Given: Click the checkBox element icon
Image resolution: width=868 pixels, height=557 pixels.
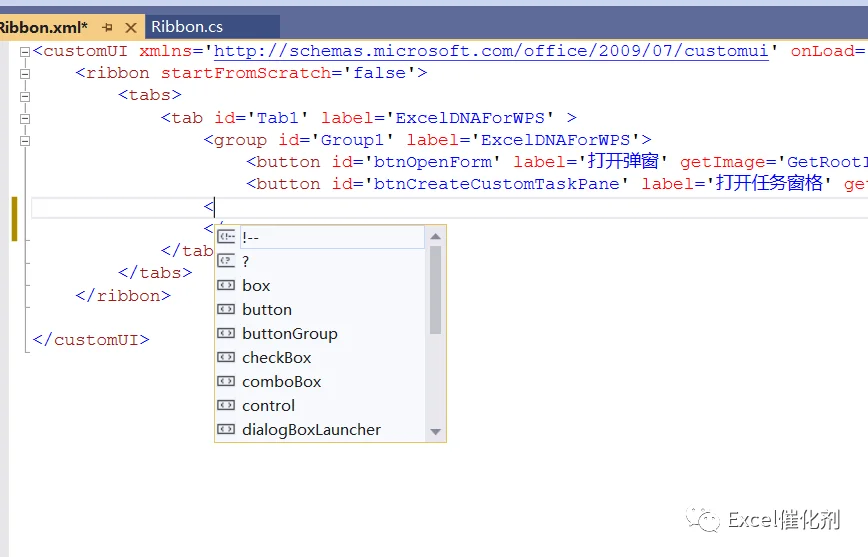Looking at the screenshot, I should [226, 357].
